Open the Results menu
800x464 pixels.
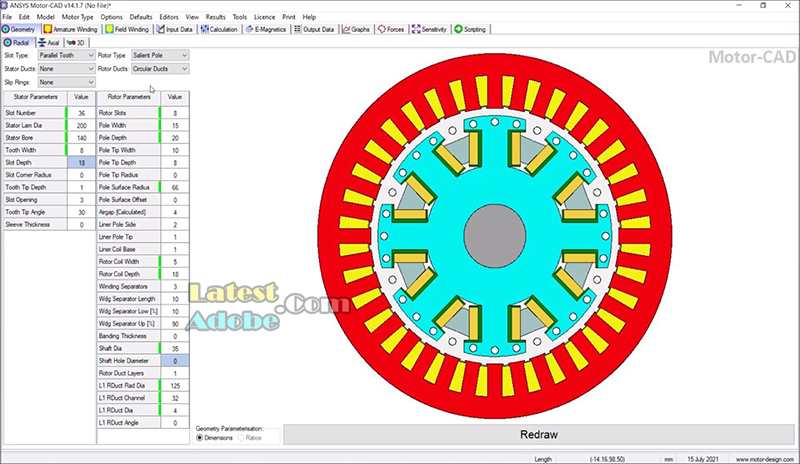[215, 17]
